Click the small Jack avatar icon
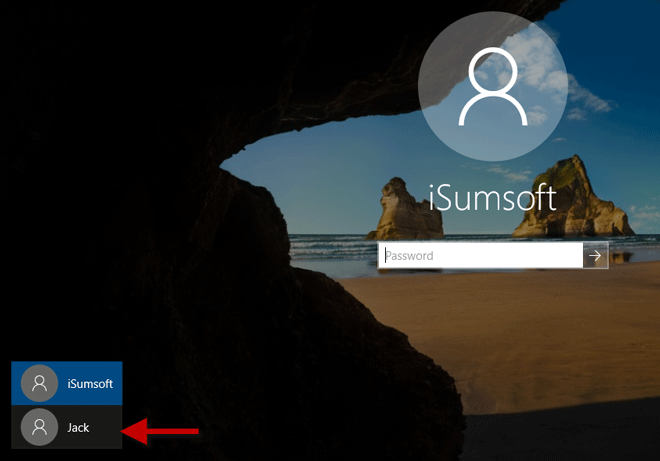 pos(39,427)
